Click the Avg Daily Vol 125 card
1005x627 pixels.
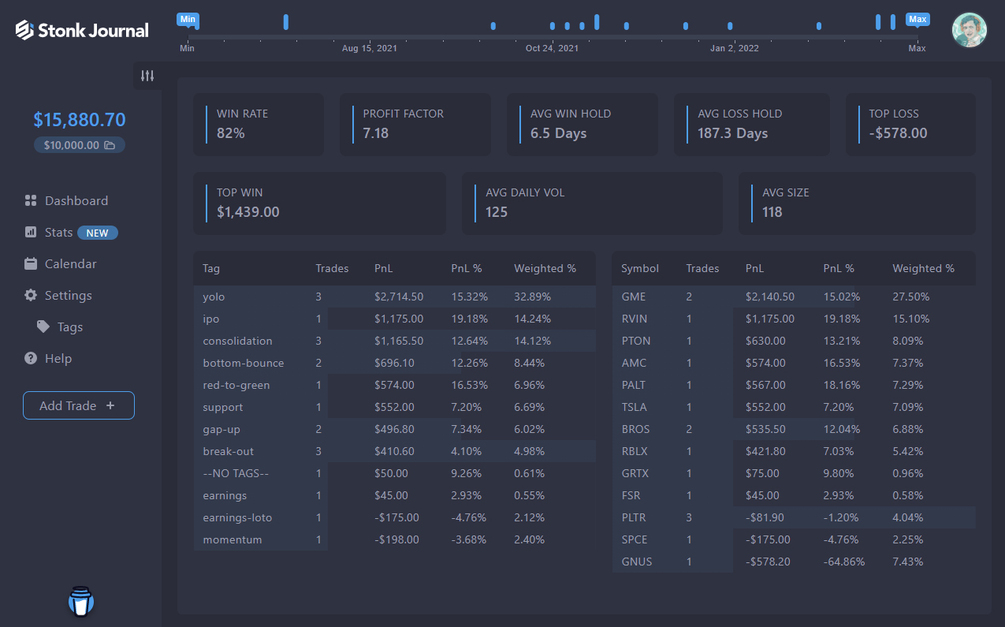tap(592, 203)
